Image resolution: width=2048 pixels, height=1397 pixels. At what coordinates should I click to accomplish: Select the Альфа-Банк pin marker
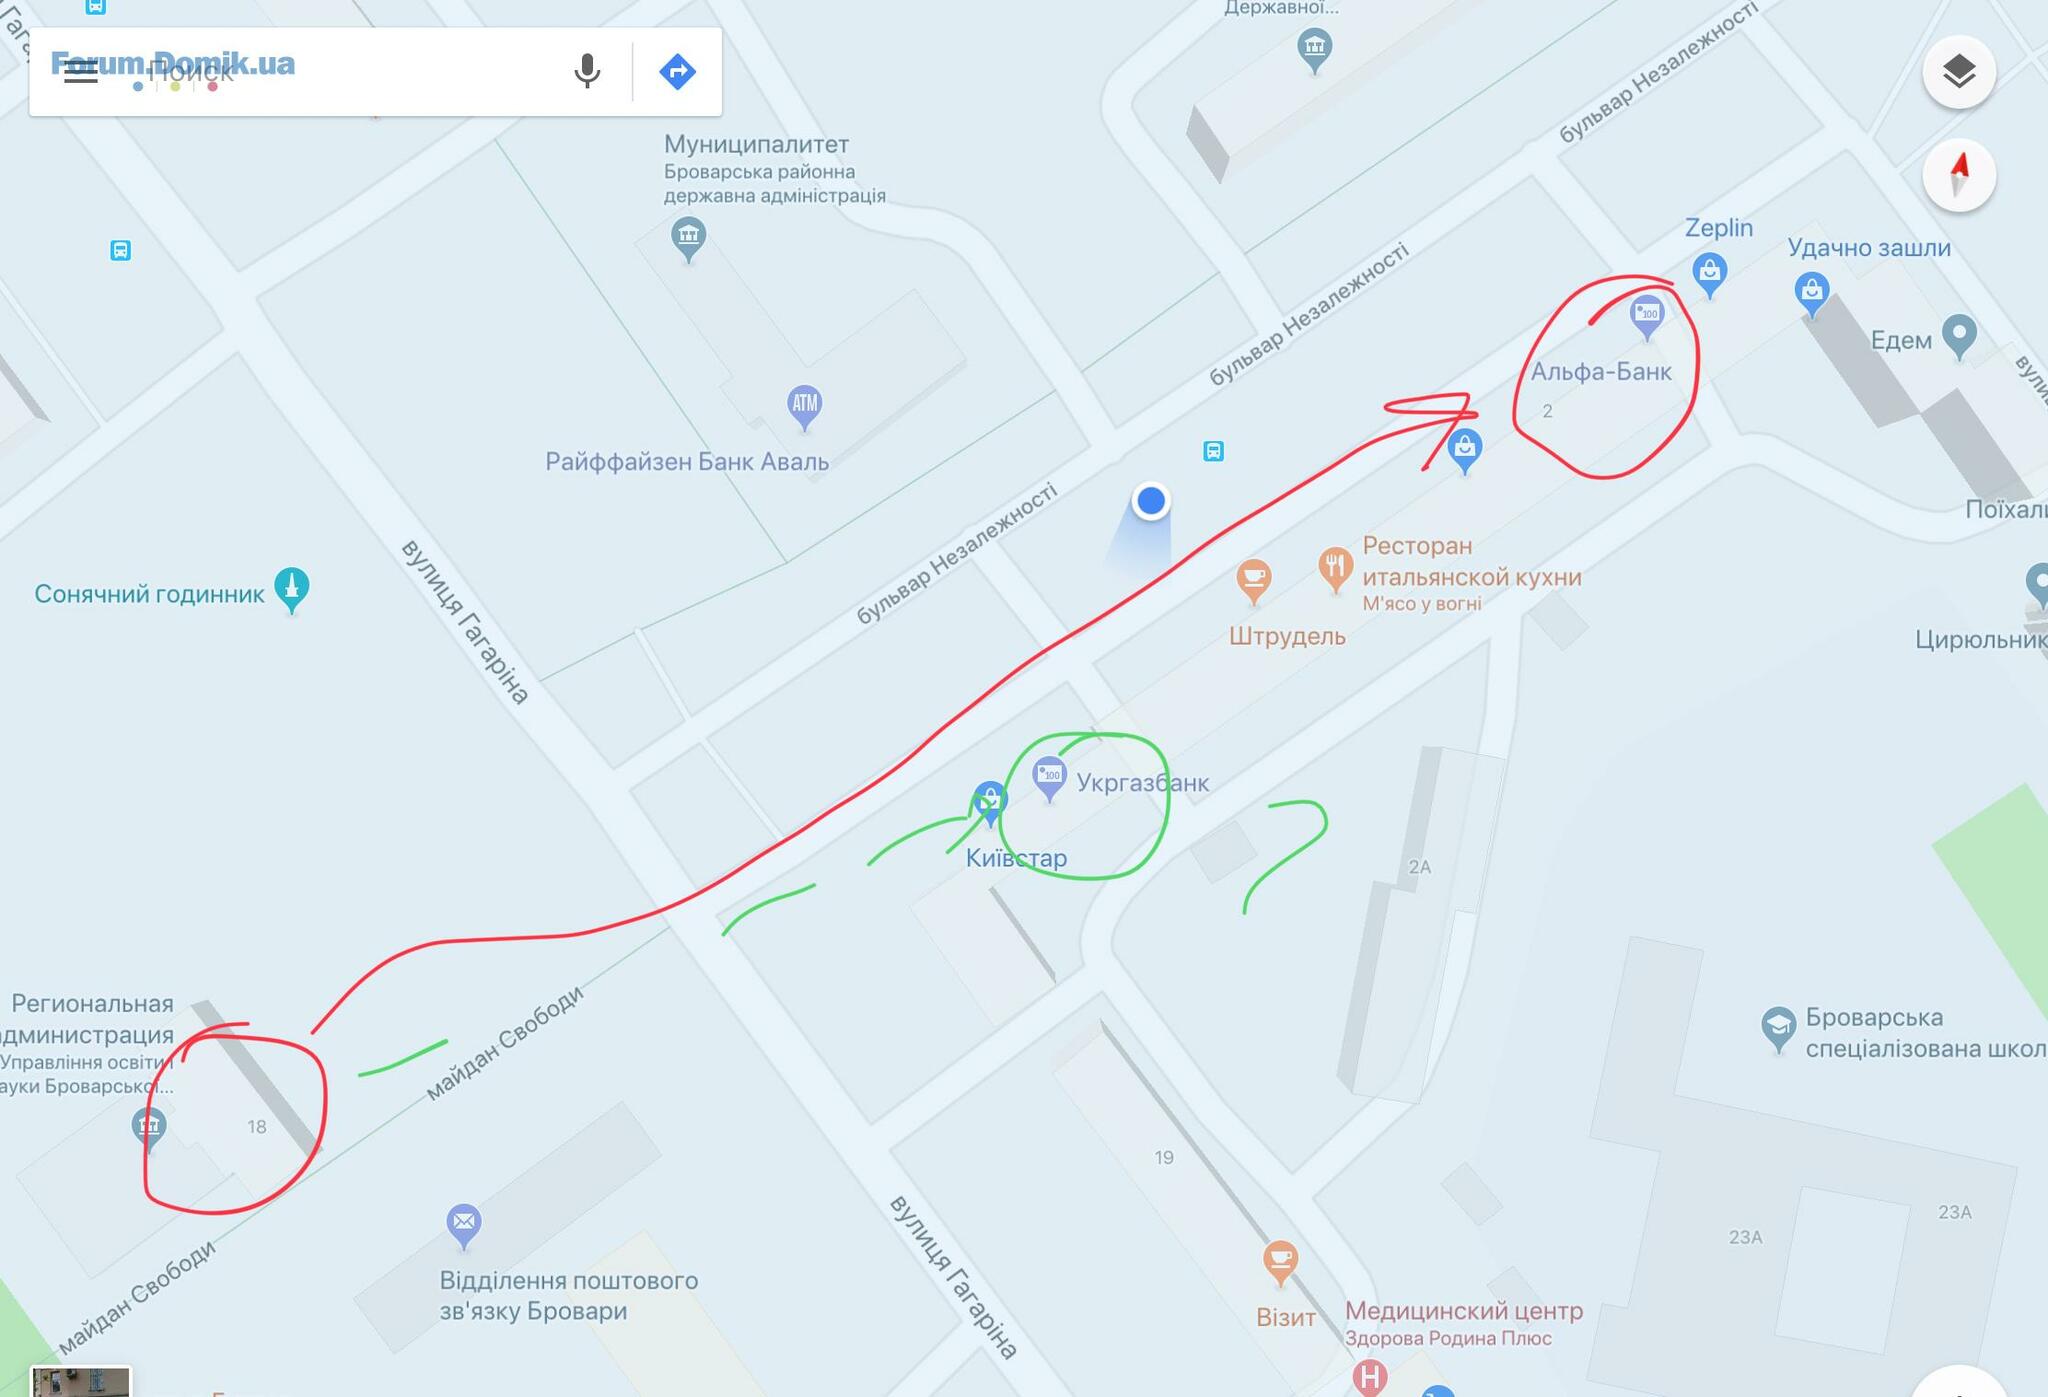pyautogui.click(x=1646, y=317)
